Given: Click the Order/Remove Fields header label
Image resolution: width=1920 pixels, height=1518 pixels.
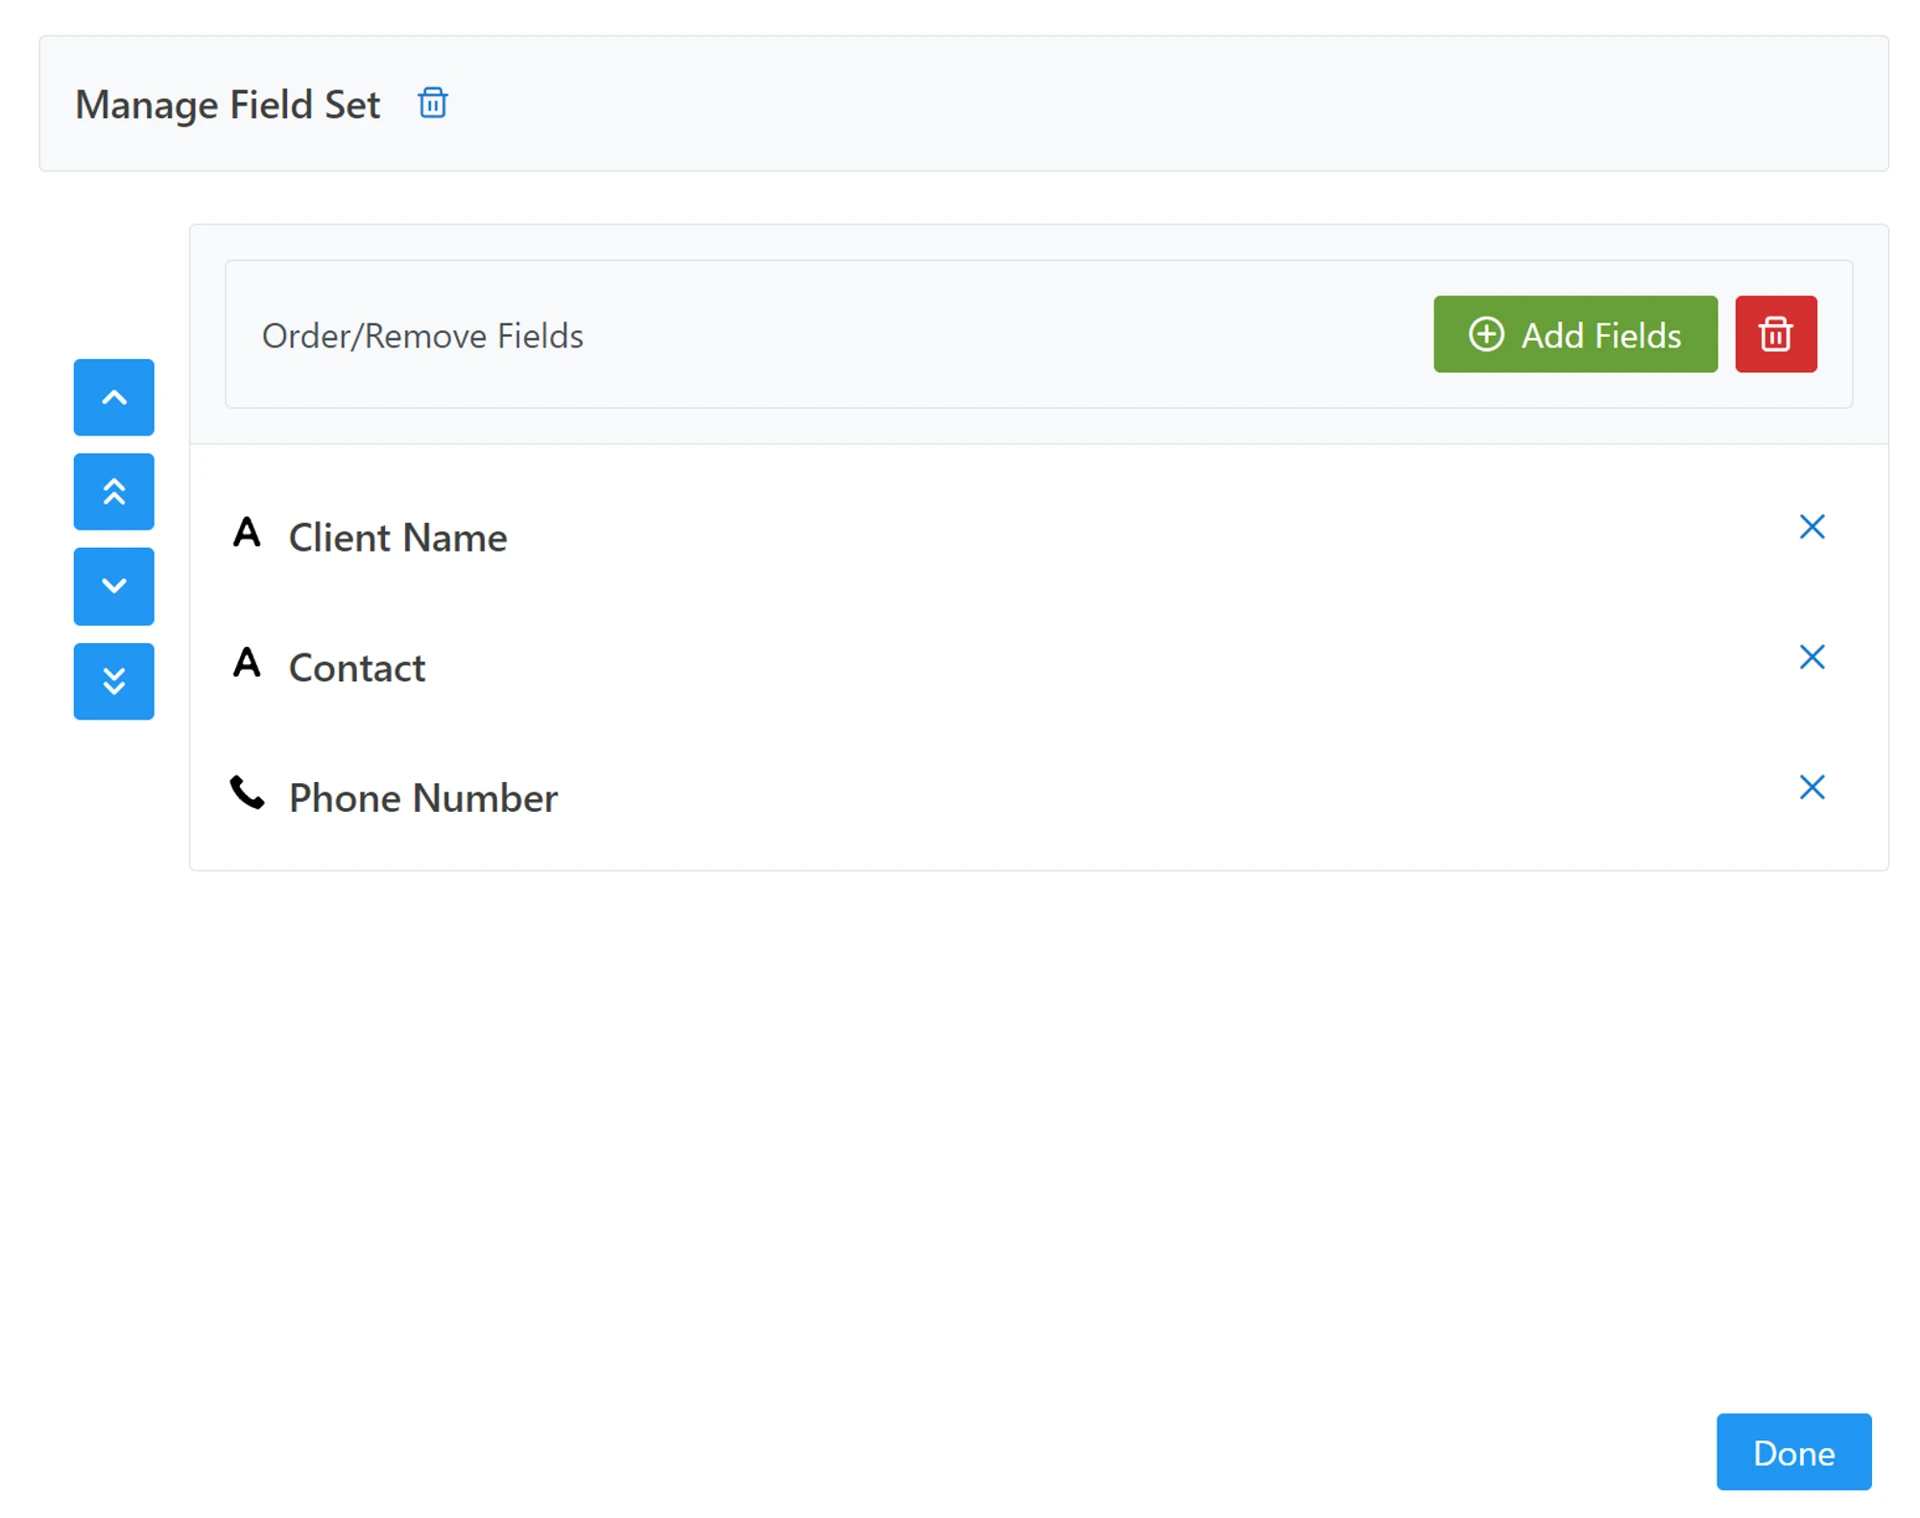Looking at the screenshot, I should click(x=422, y=336).
